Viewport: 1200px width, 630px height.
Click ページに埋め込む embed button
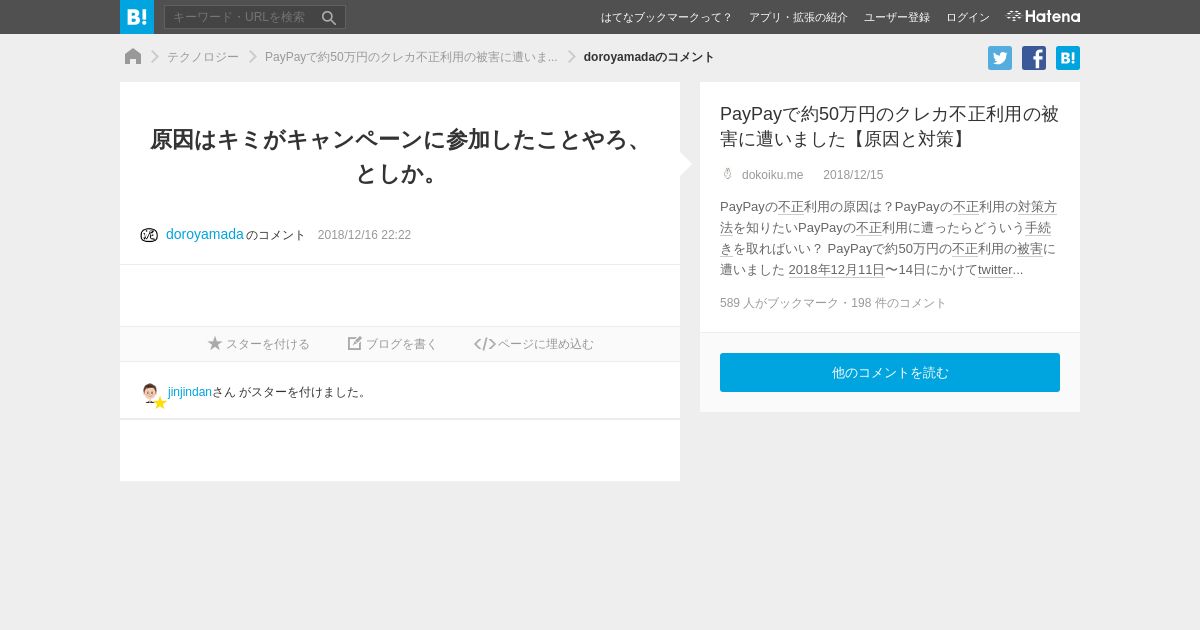534,344
